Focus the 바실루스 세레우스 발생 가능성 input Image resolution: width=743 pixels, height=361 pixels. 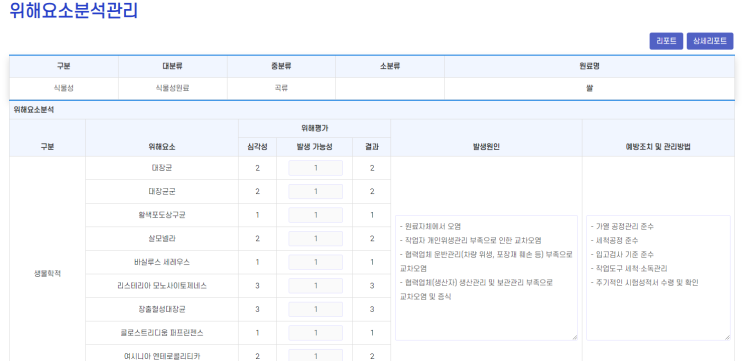(316, 262)
